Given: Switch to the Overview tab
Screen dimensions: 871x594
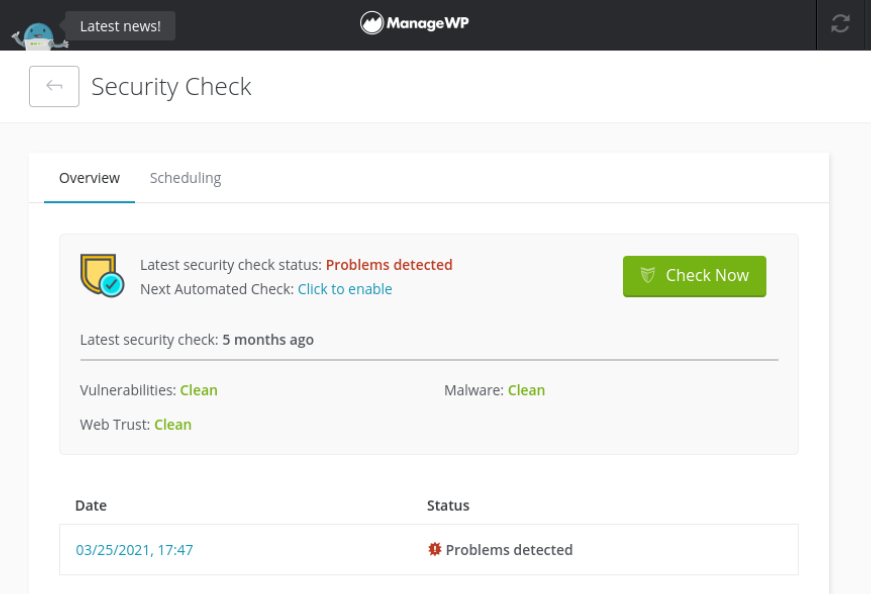Looking at the screenshot, I should click(89, 178).
